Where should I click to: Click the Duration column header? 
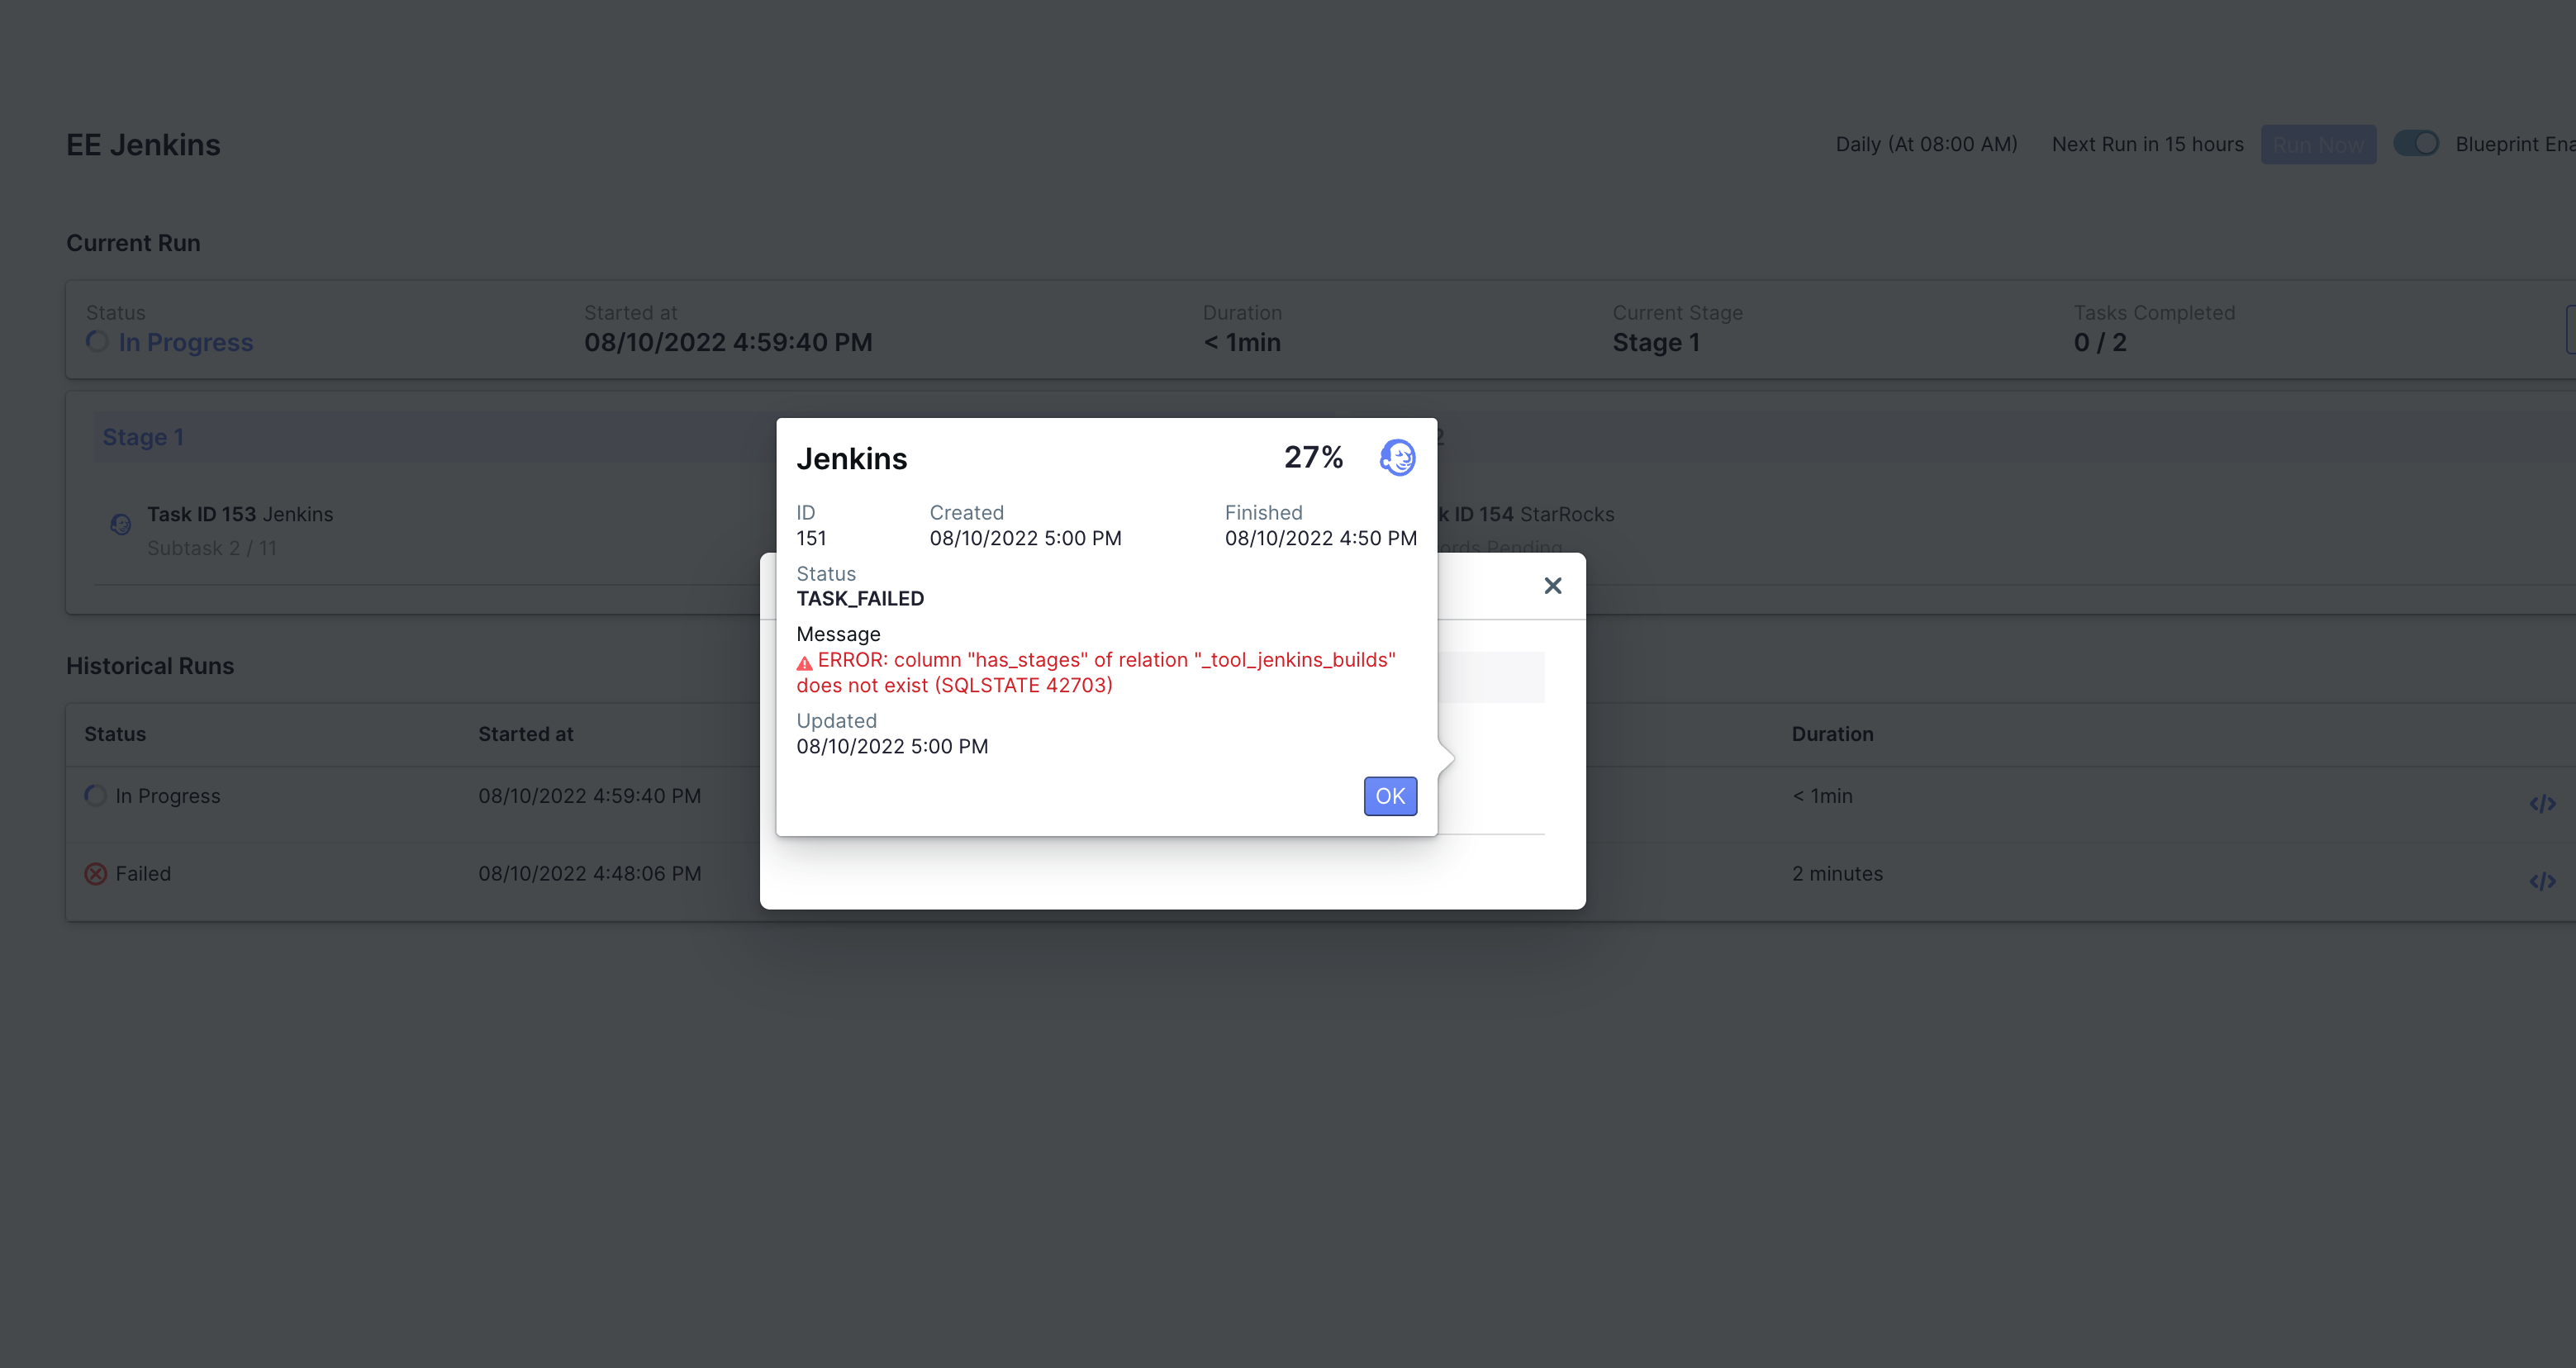coord(1832,734)
